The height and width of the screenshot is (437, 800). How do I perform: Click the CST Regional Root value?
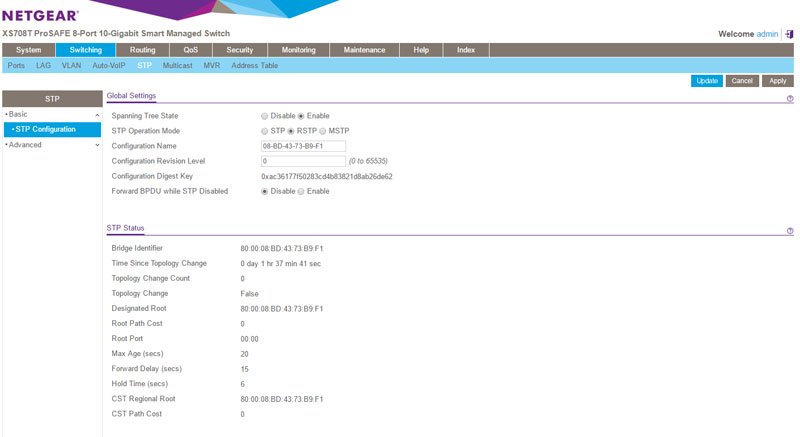pyautogui.click(x=282, y=399)
